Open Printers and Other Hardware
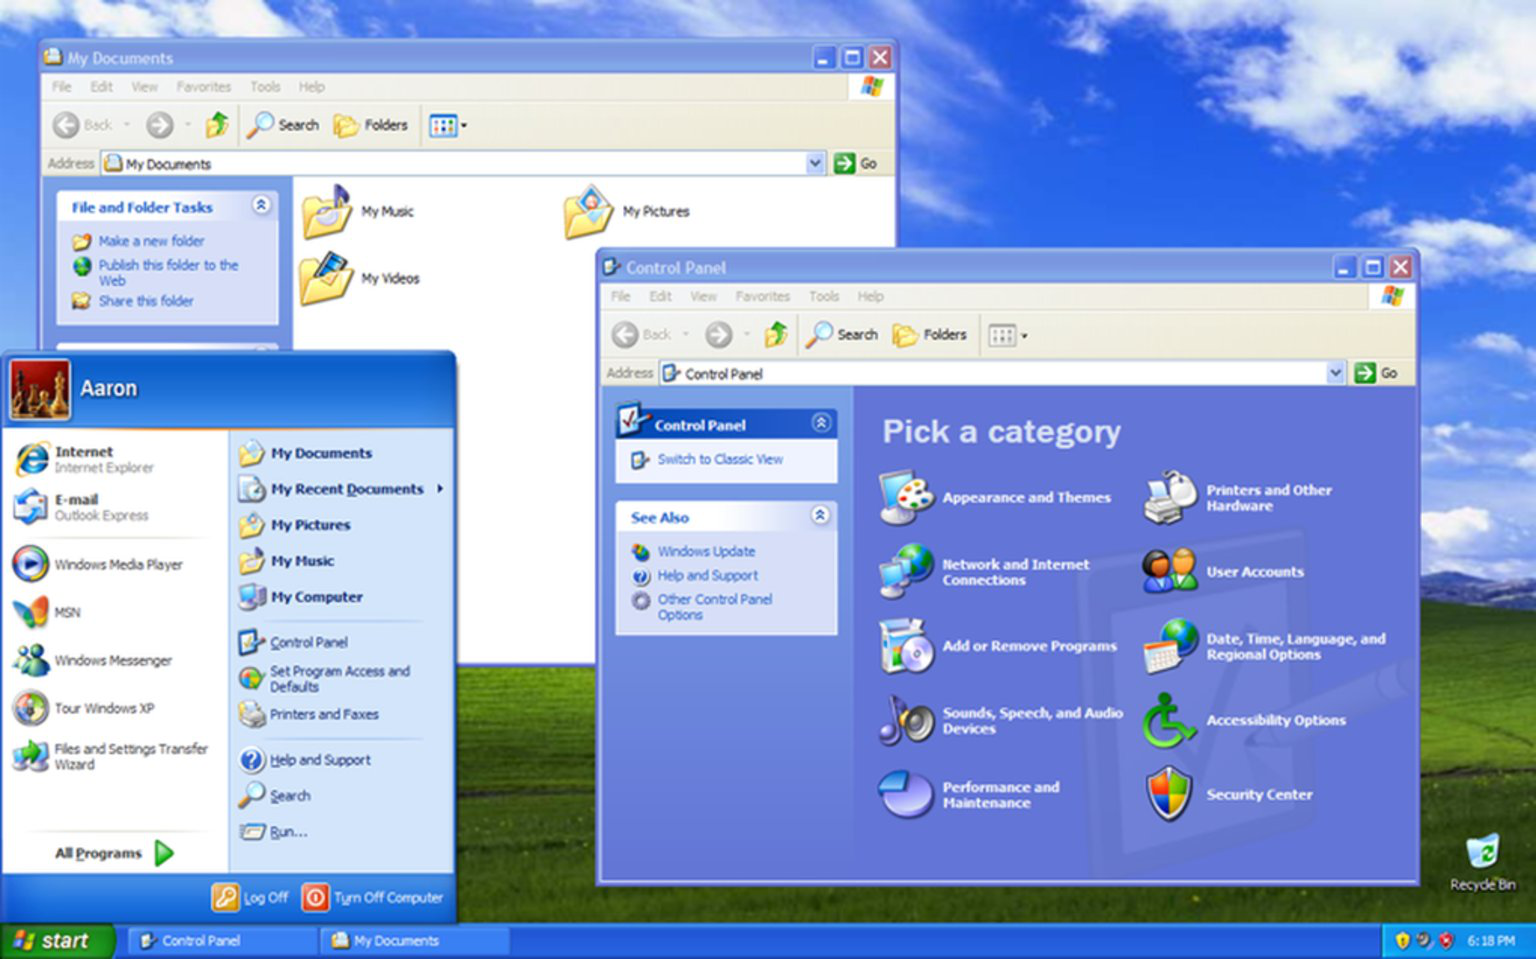The width and height of the screenshot is (1536, 959). 1268,498
